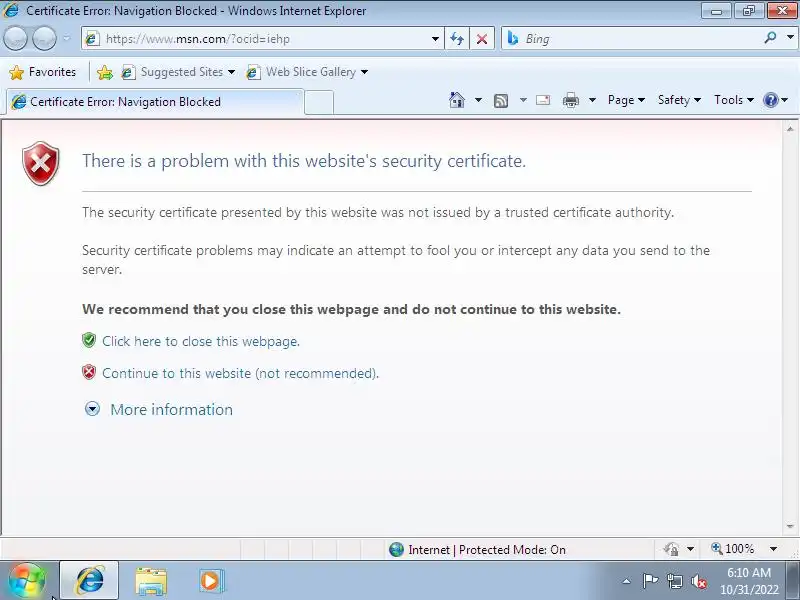Expand the address bar autocomplete dropdown

point(435,39)
